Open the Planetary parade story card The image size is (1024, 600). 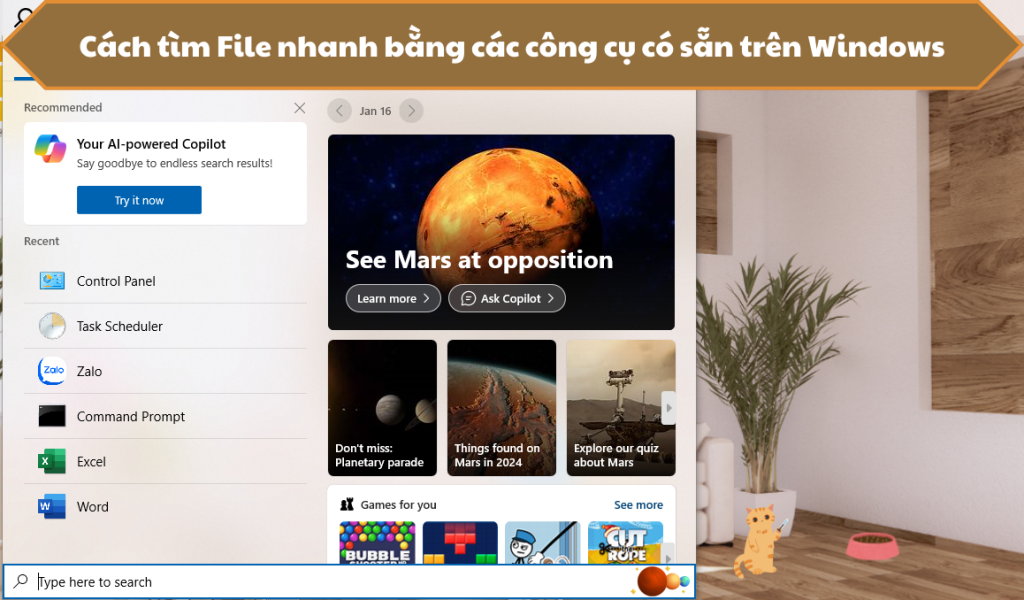382,407
